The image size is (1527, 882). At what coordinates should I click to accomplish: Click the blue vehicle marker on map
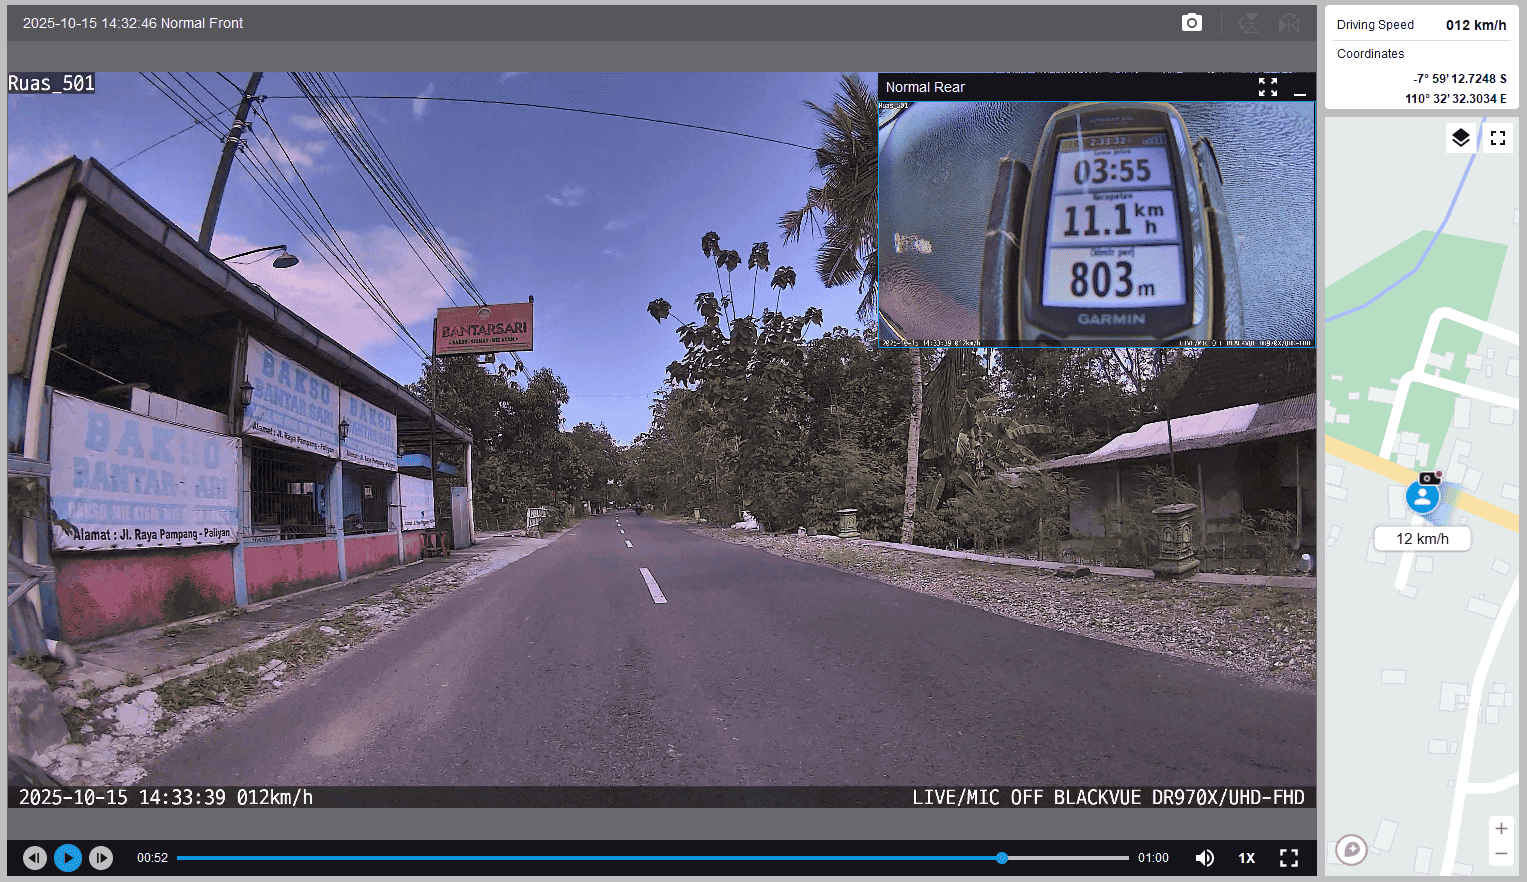pyautogui.click(x=1422, y=497)
